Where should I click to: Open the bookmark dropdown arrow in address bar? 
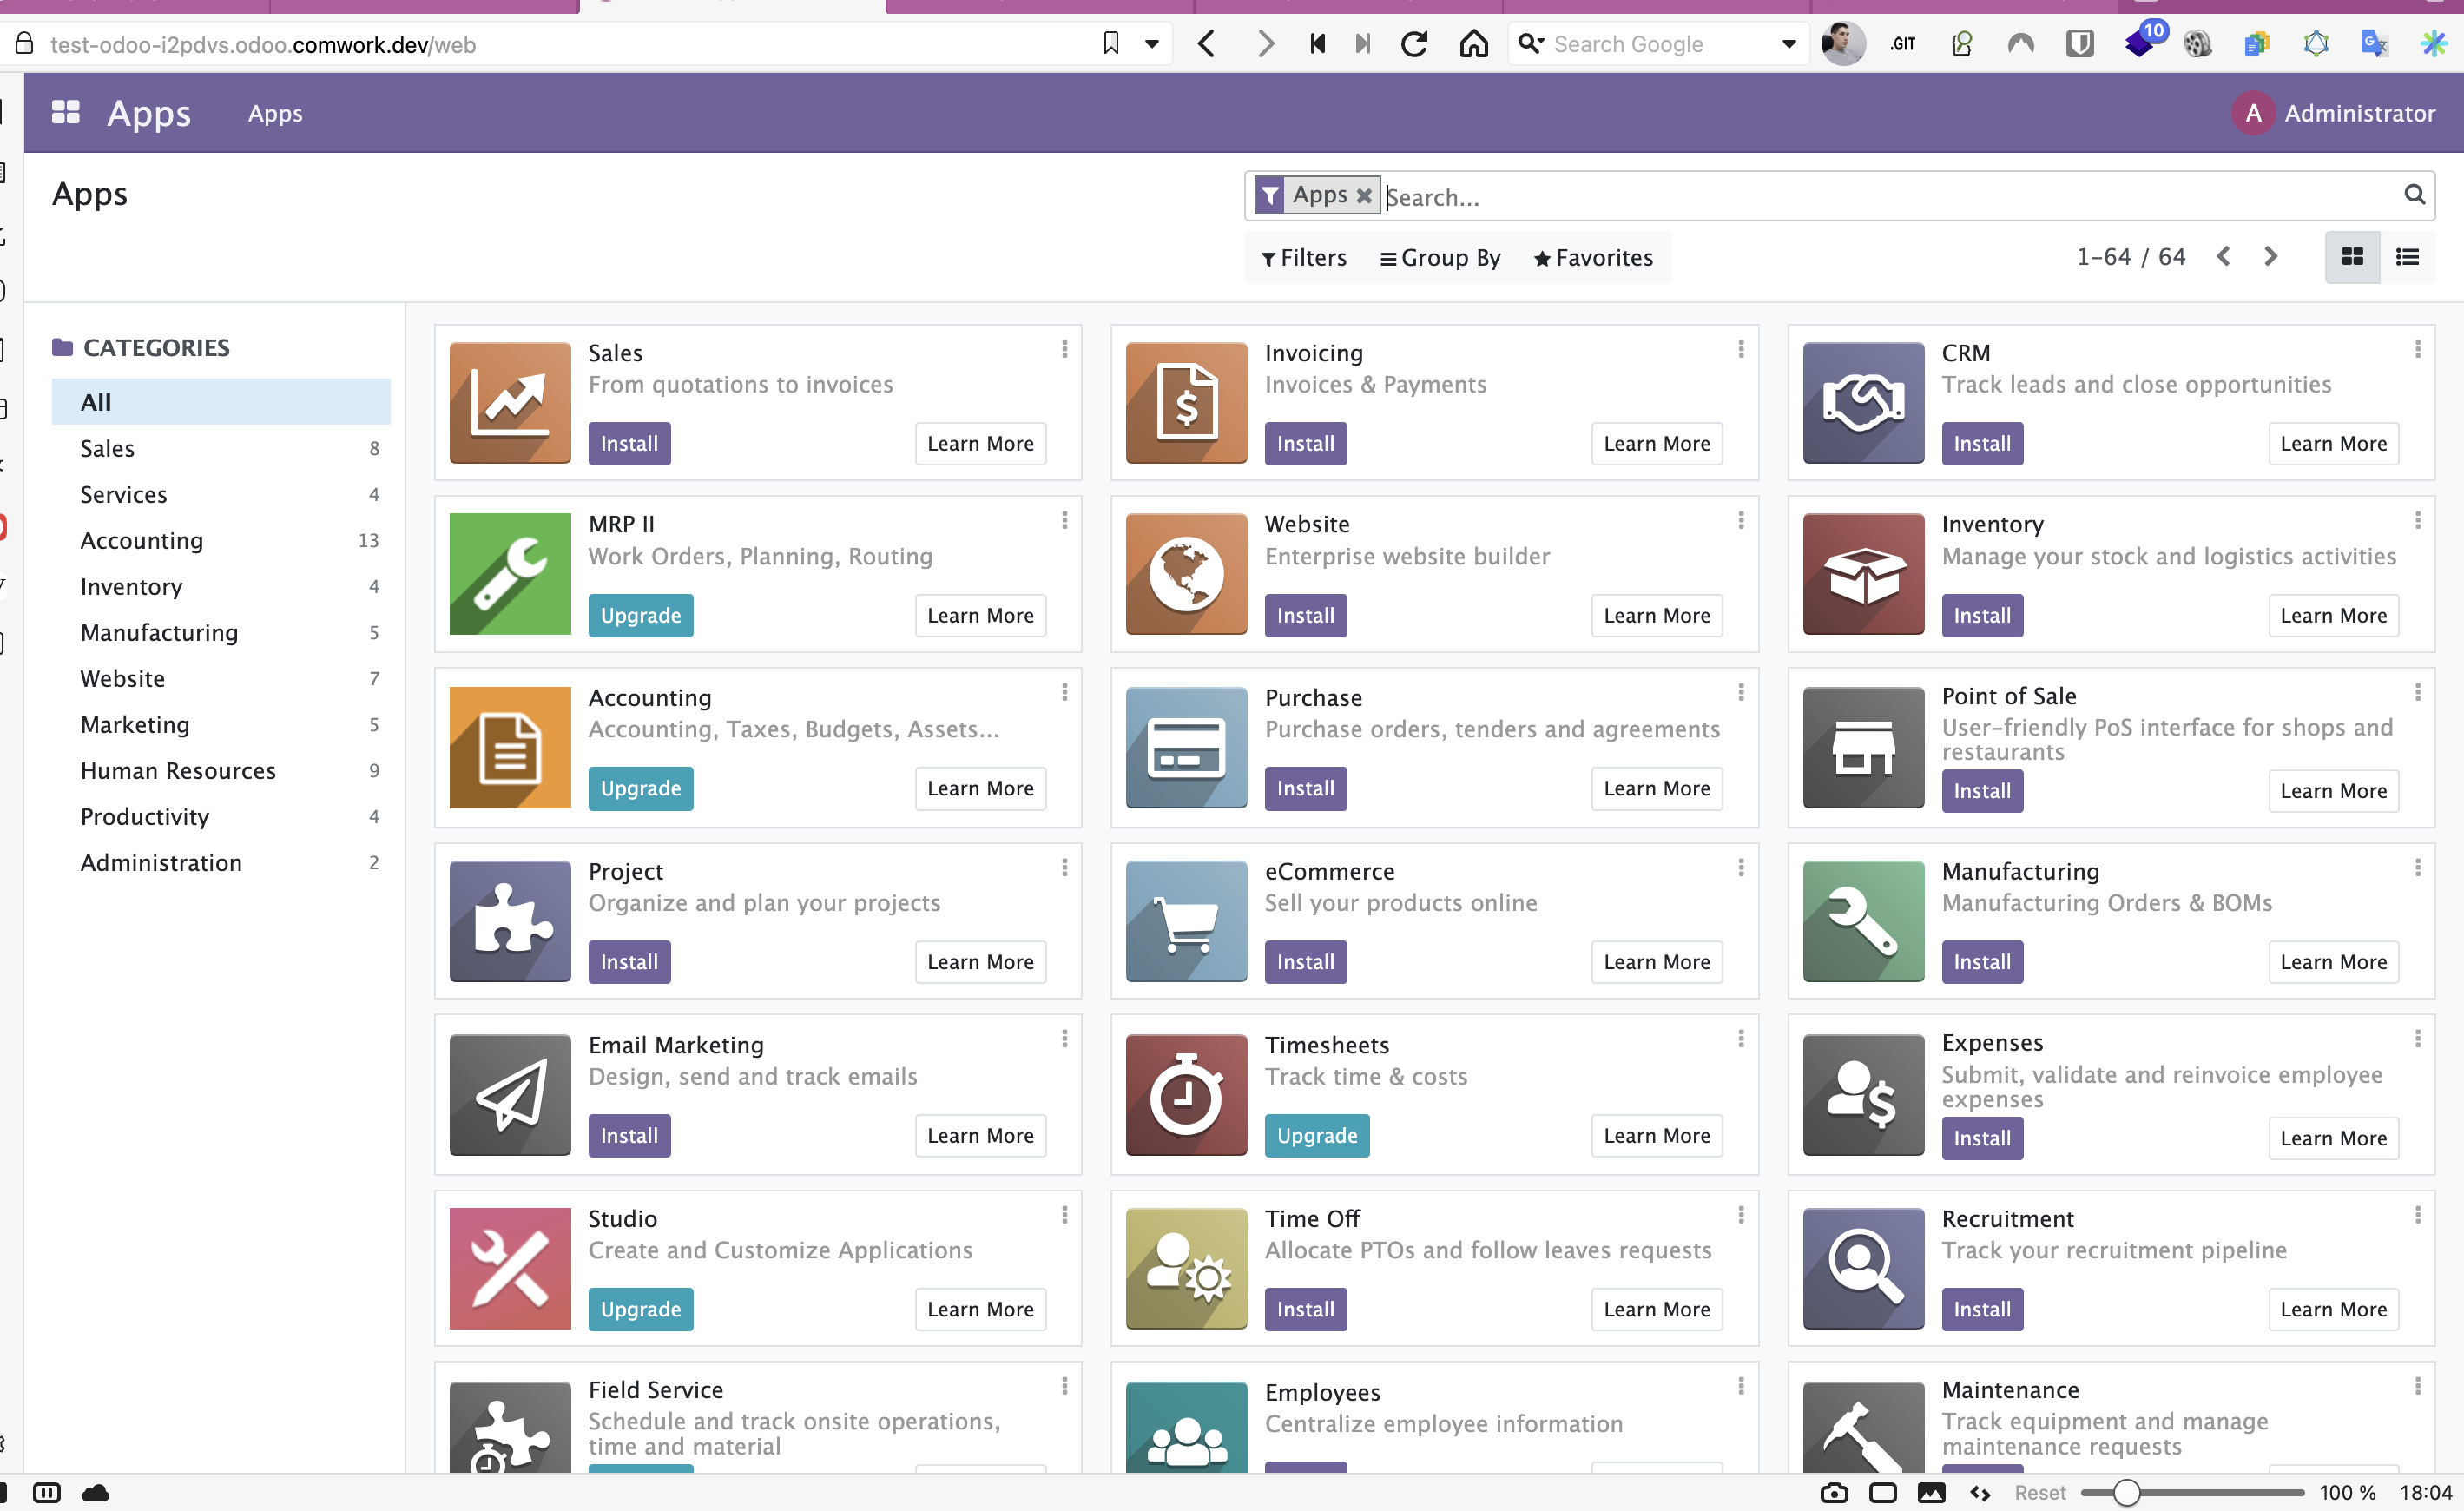pyautogui.click(x=1152, y=44)
